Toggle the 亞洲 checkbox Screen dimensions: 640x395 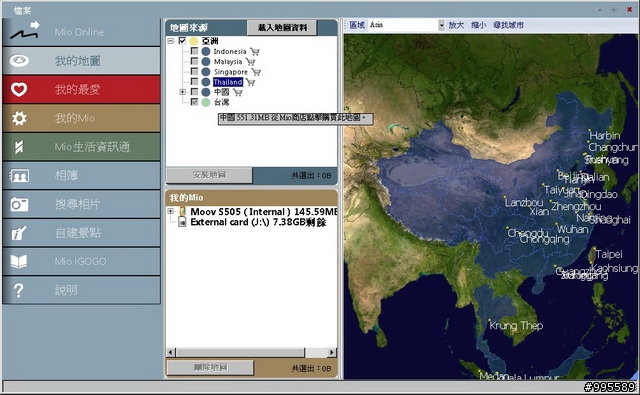click(x=182, y=40)
